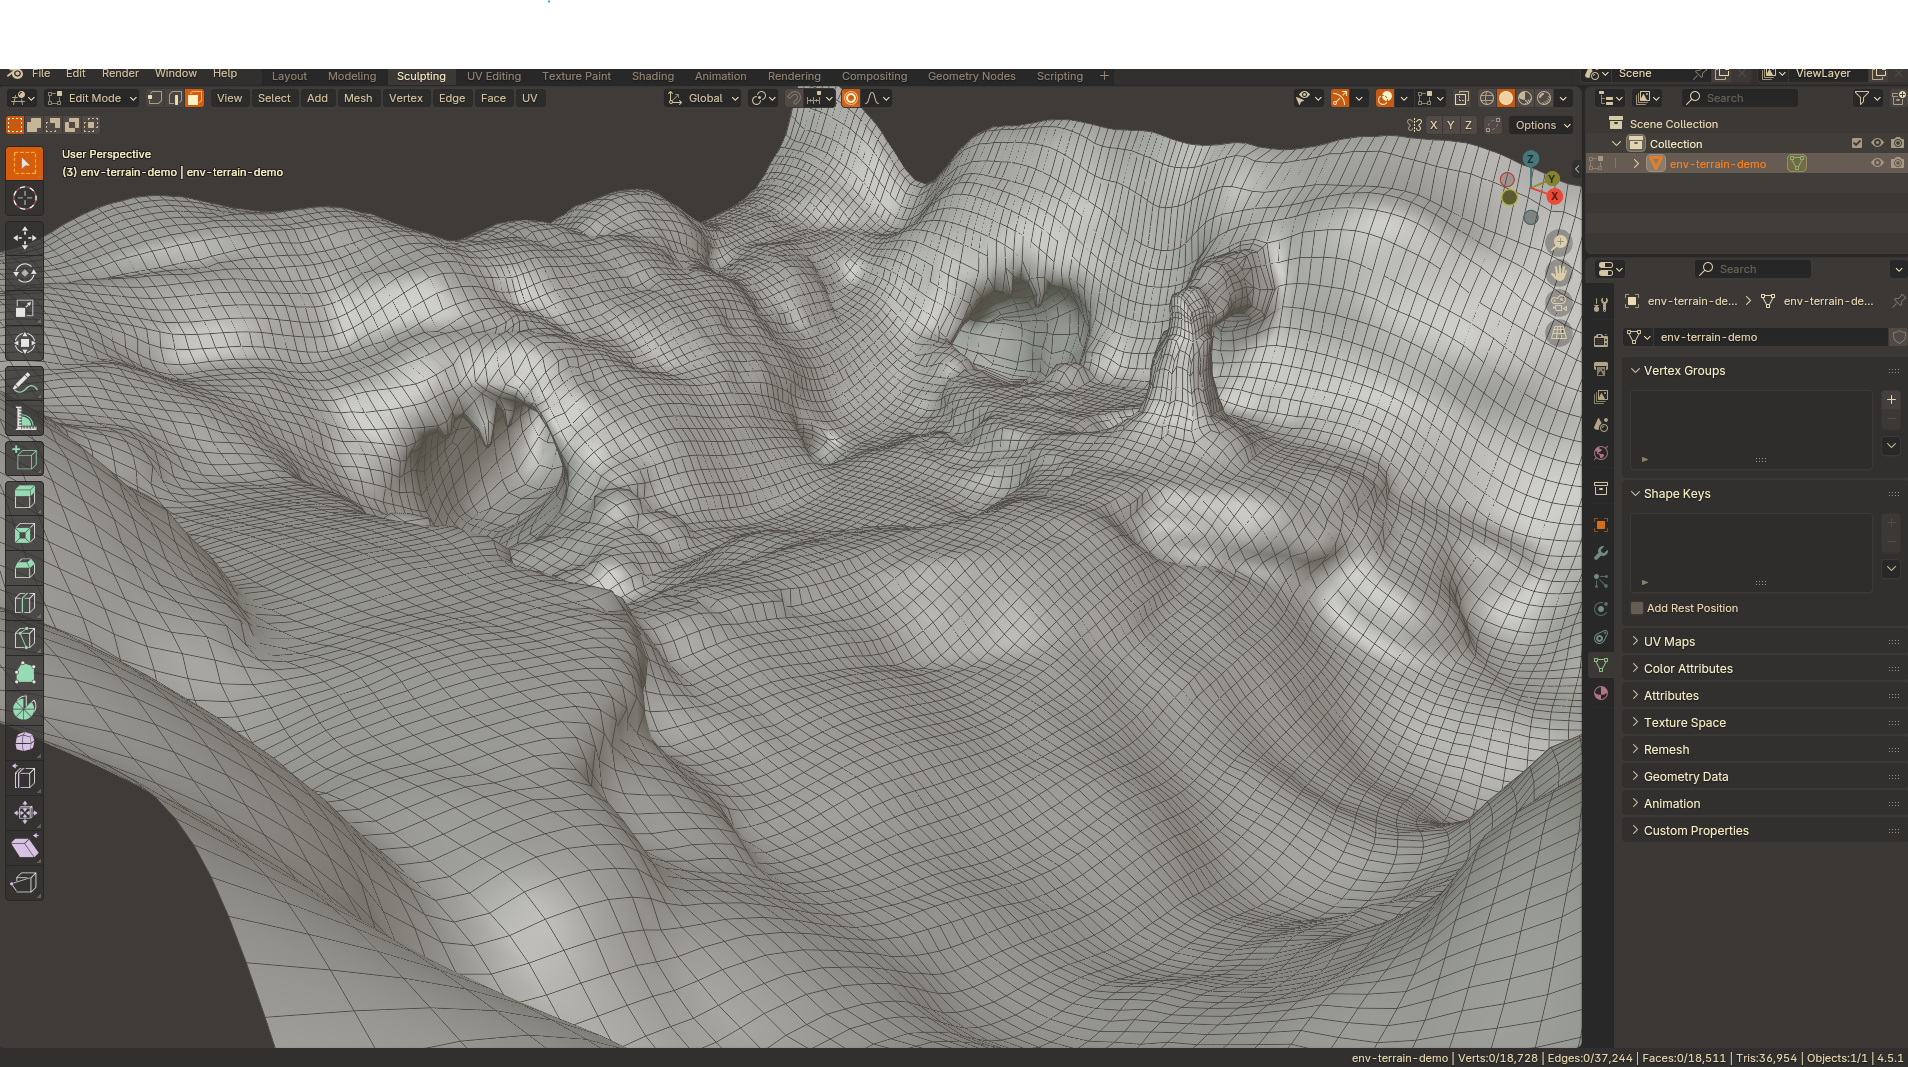This screenshot has height=1067, width=1908.
Task: Expand the UV Maps section
Action: (x=1668, y=641)
